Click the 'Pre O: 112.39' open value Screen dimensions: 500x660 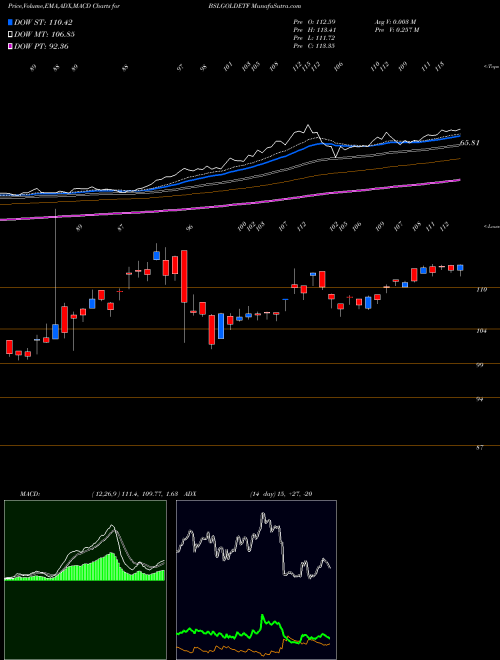tap(314, 22)
